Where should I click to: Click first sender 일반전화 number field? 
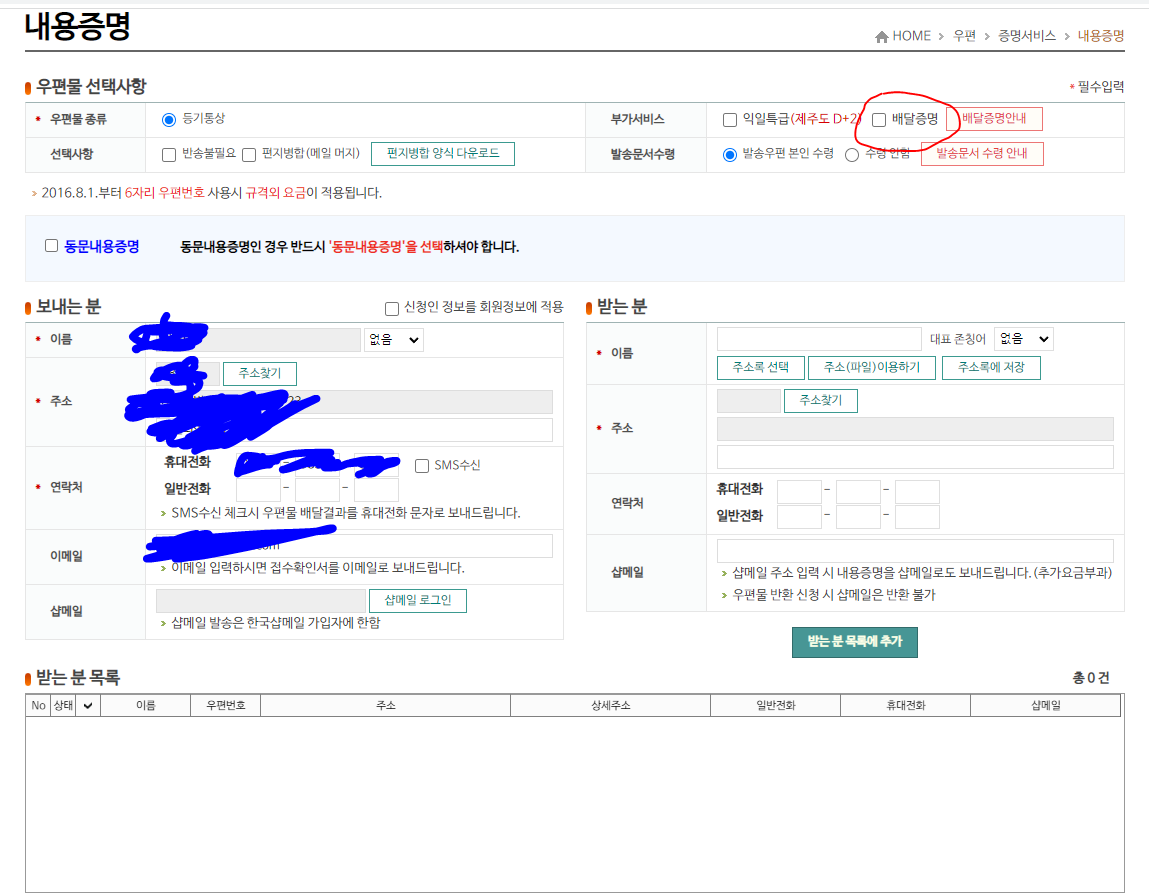pos(258,490)
